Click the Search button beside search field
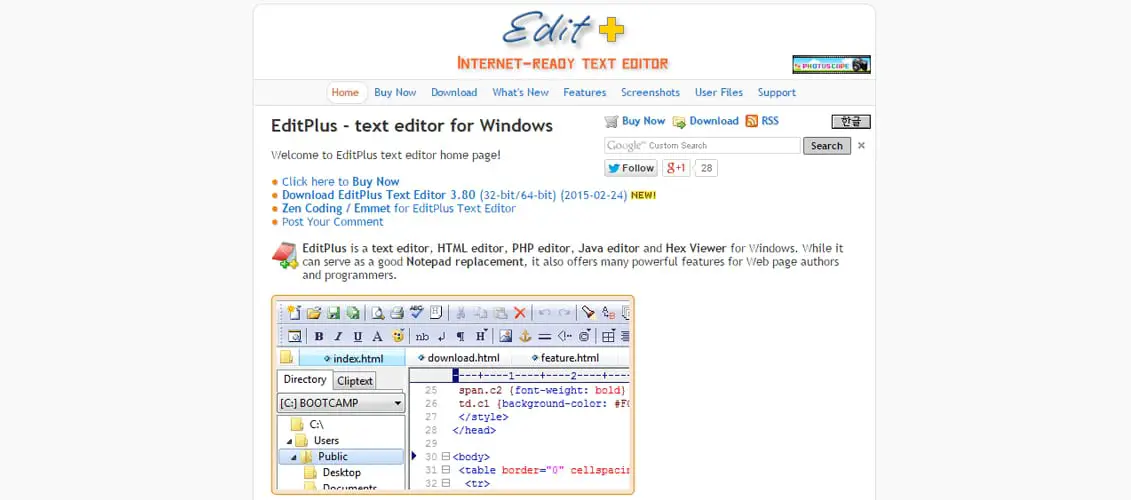This screenshot has width=1131, height=500. pyautogui.click(x=827, y=146)
